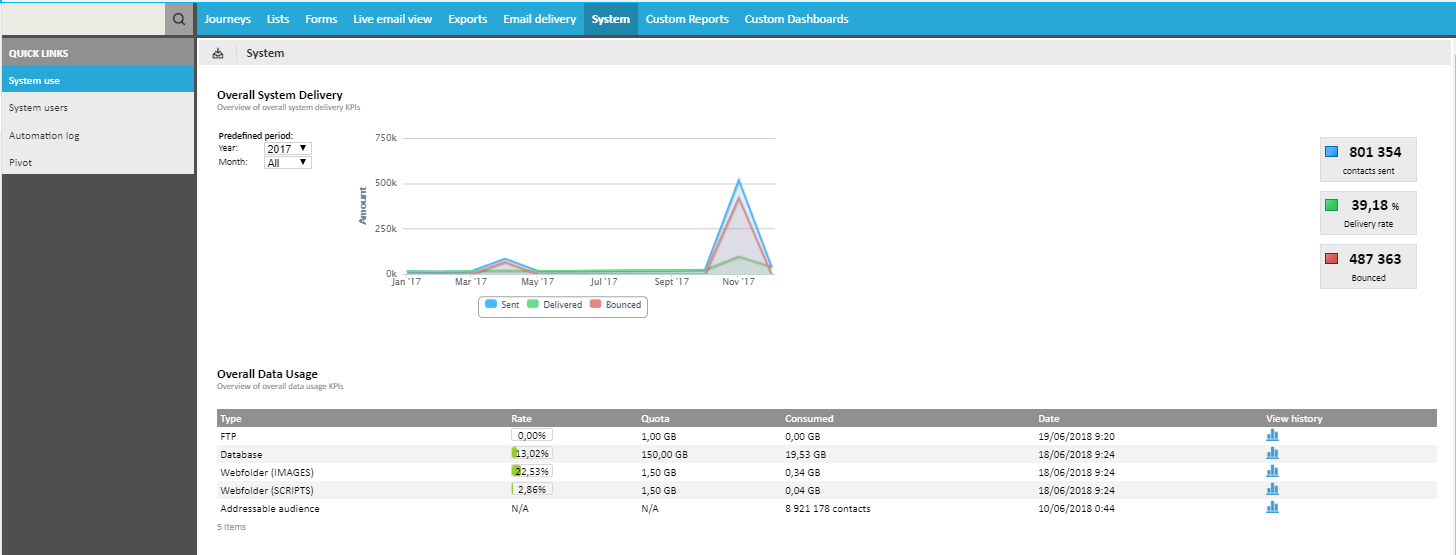Viewport: 1456px width, 555px height.
Task: Open the Email delivery tab
Action: click(x=539, y=19)
